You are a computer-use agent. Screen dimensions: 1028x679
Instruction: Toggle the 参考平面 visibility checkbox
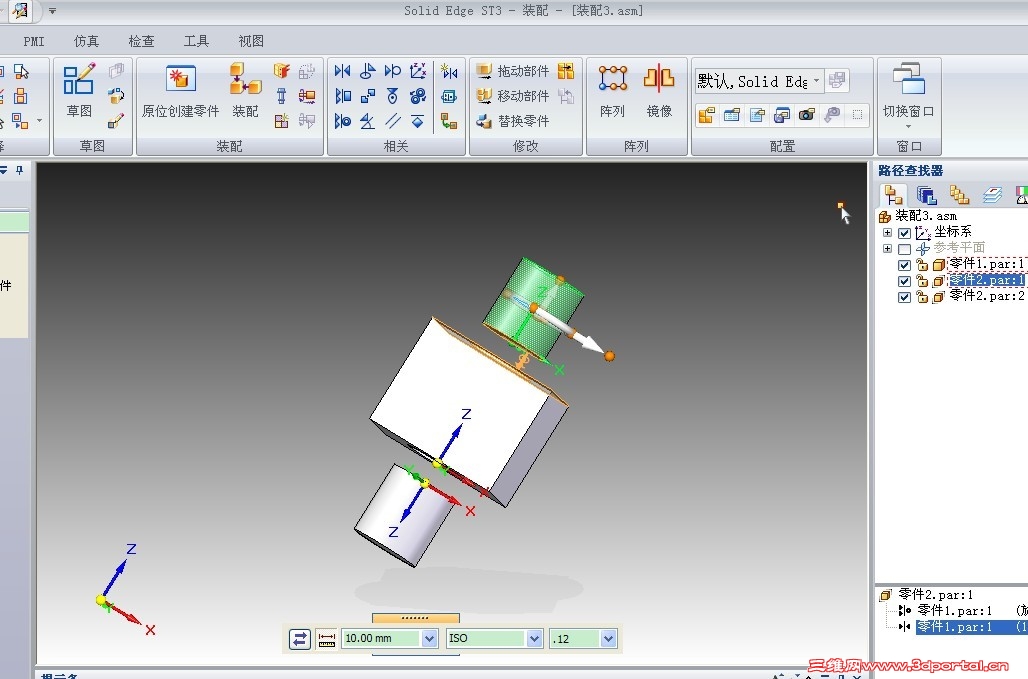click(904, 249)
